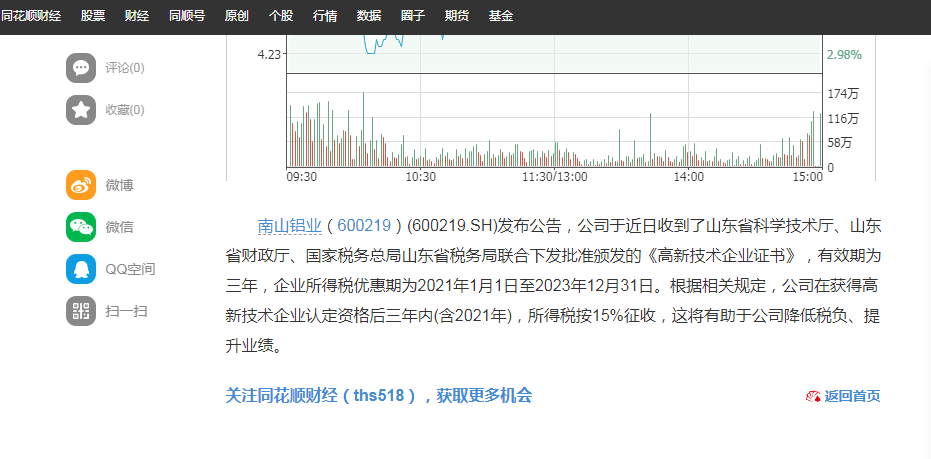Open the 同花顺财经 home menu item
931x459 pixels.
click(x=33, y=16)
